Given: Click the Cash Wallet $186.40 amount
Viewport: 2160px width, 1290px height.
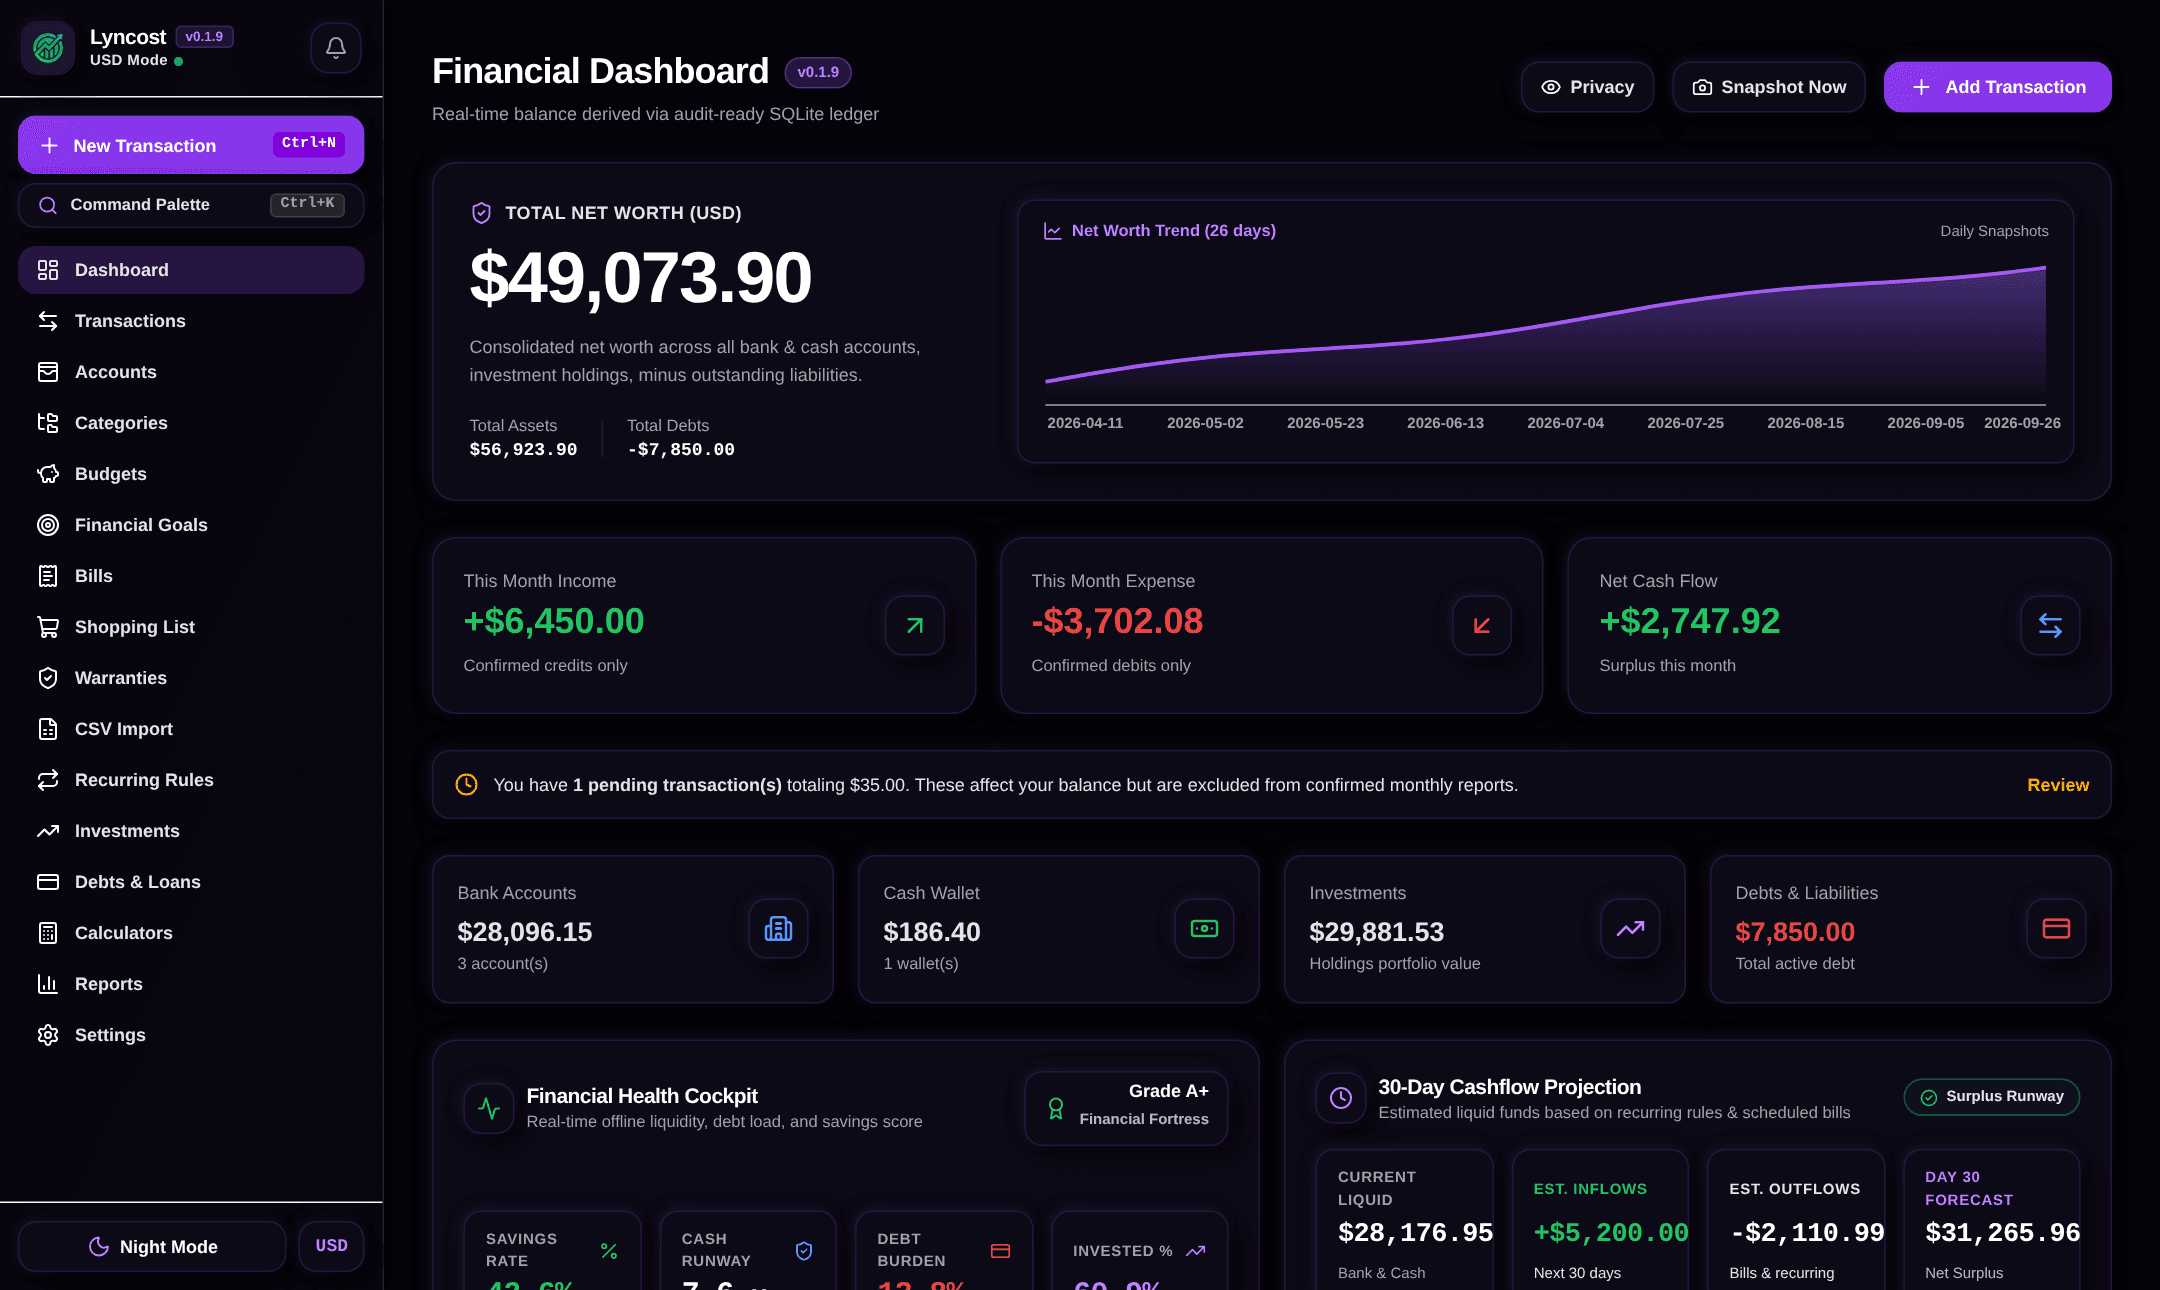Looking at the screenshot, I should tap(932, 932).
